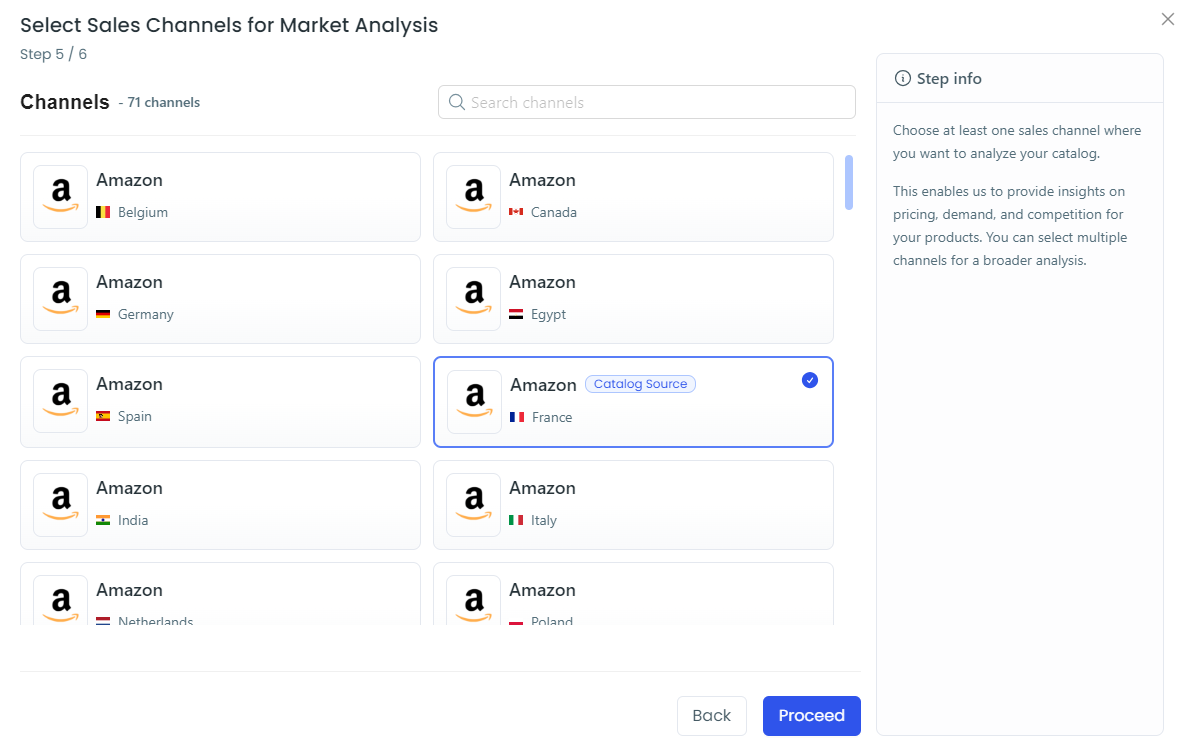
Task: Click the Spain flag icon
Action: tap(103, 416)
